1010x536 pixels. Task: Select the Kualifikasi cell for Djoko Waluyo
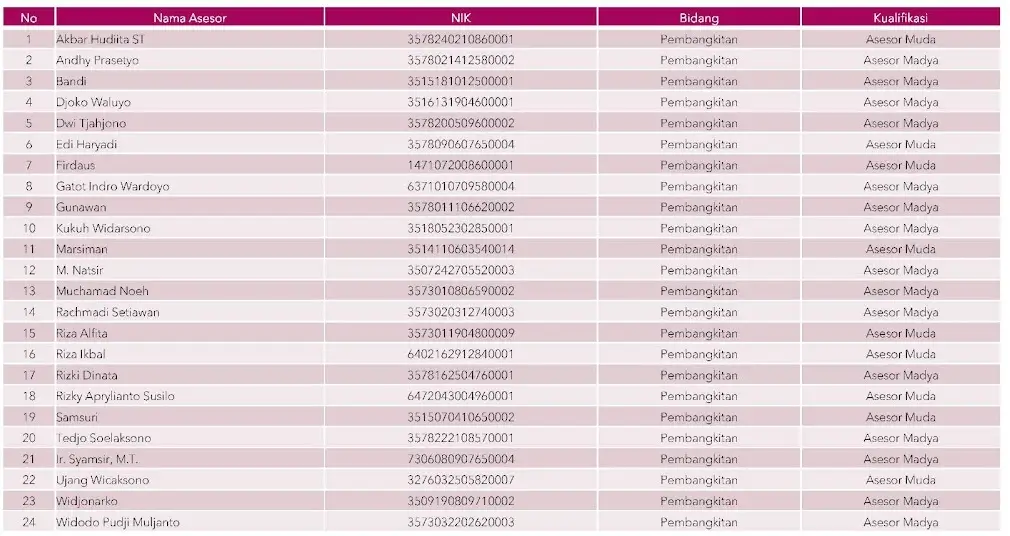tap(900, 102)
